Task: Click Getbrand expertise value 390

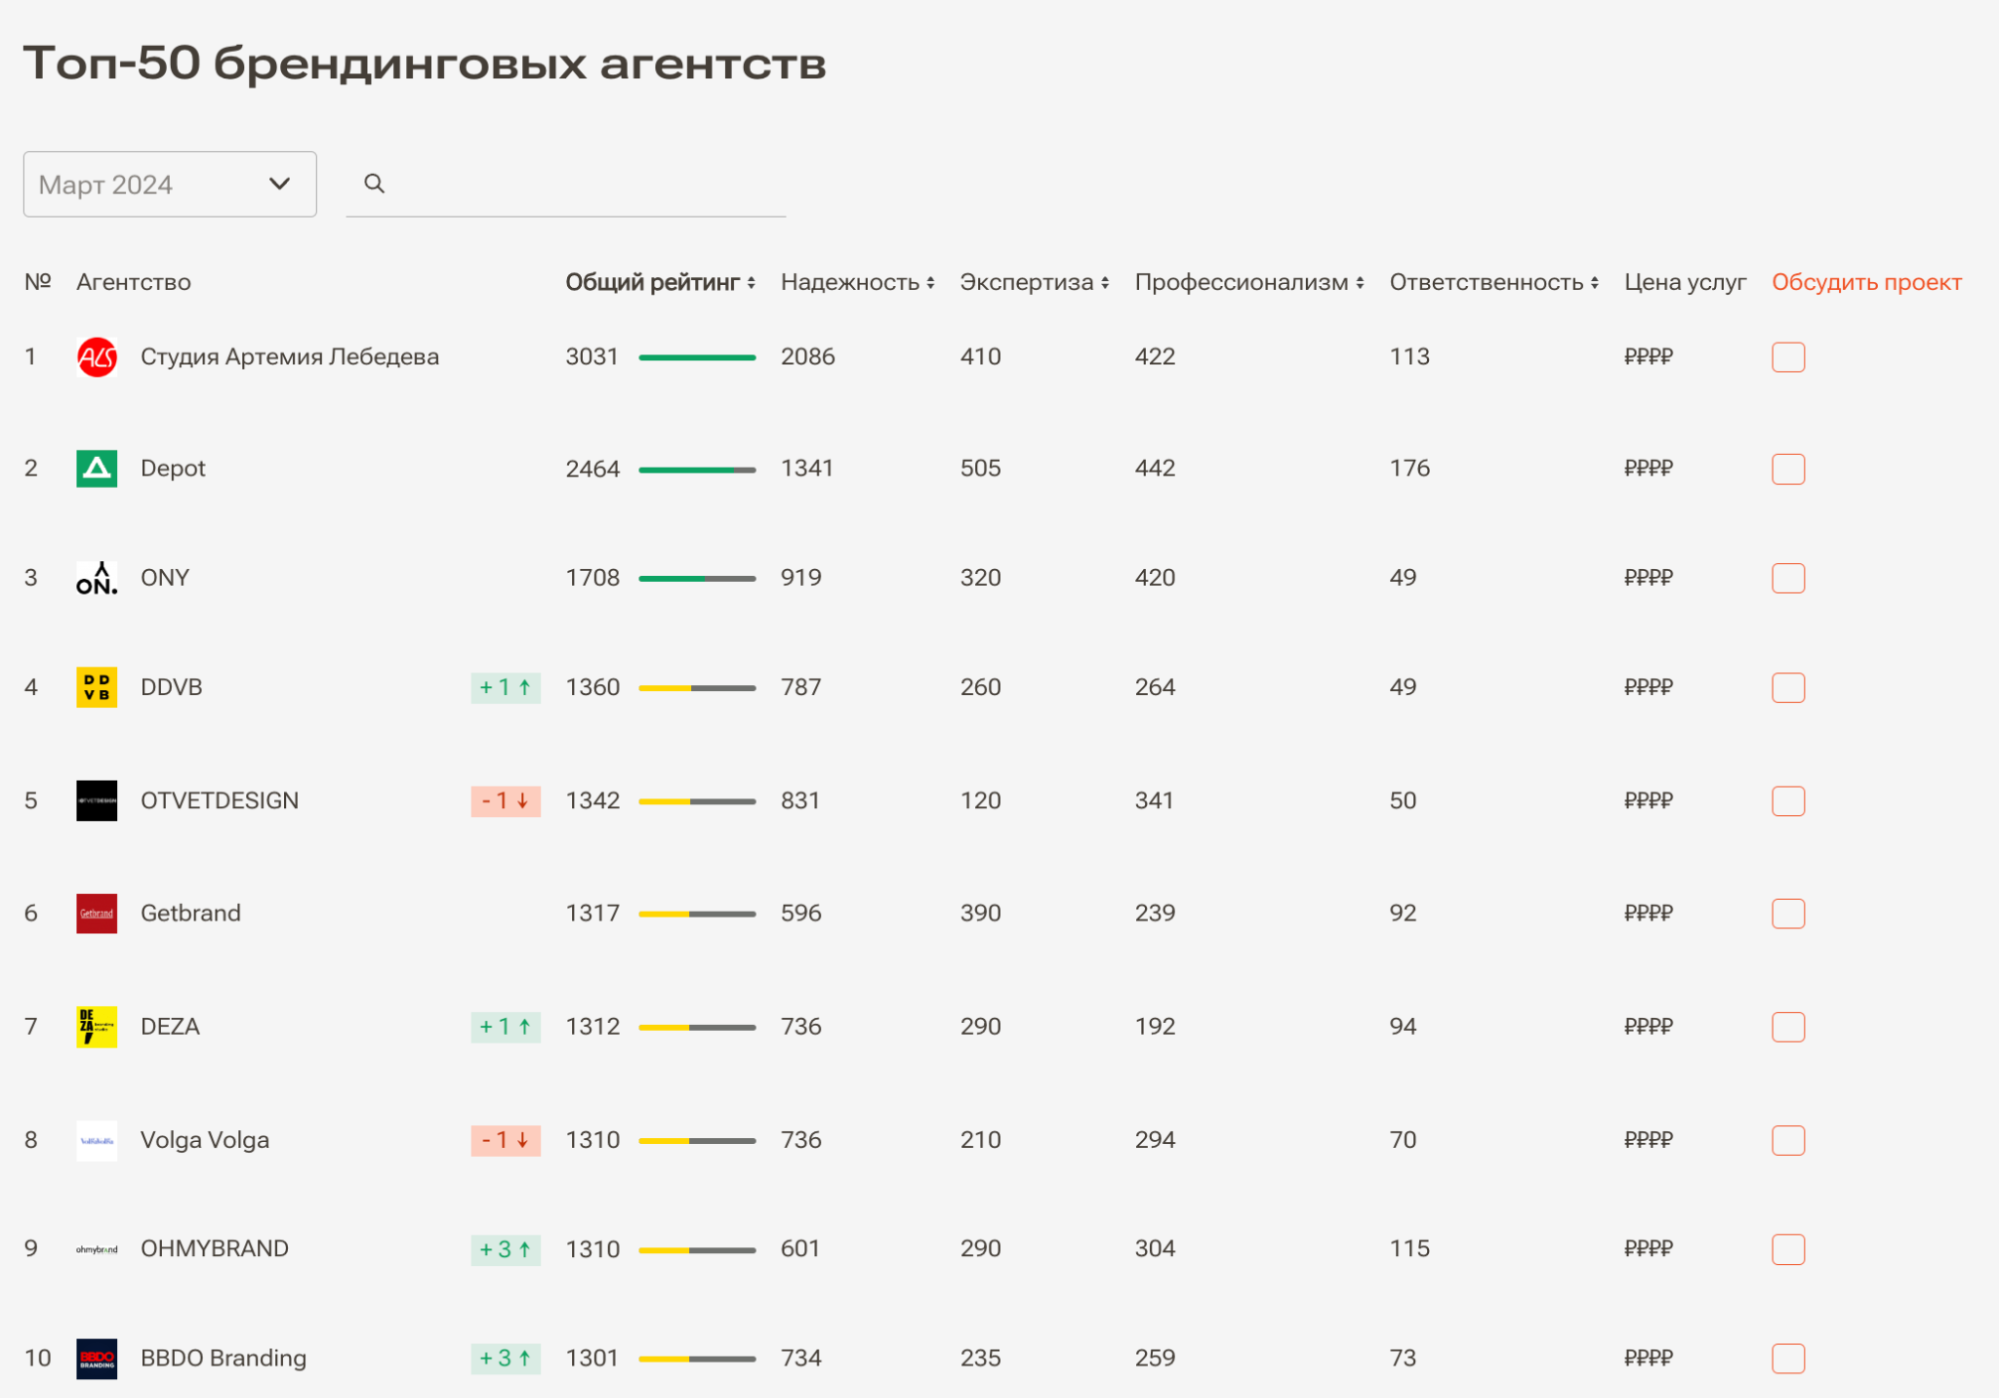Action: [x=980, y=913]
